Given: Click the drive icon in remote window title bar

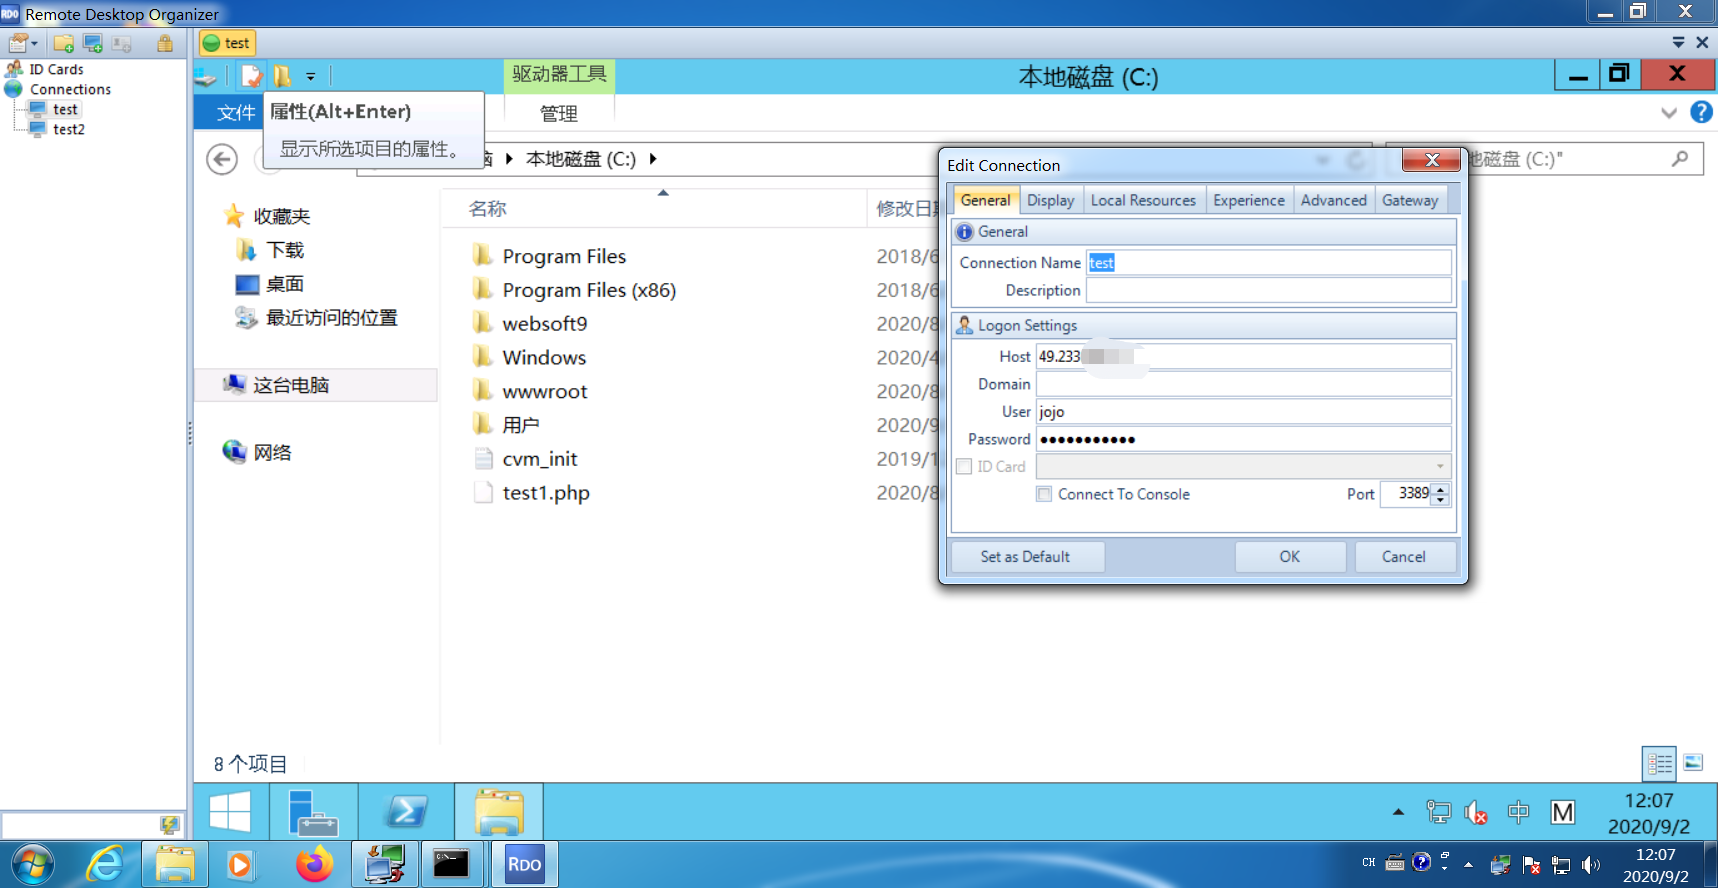Looking at the screenshot, I should (205, 76).
